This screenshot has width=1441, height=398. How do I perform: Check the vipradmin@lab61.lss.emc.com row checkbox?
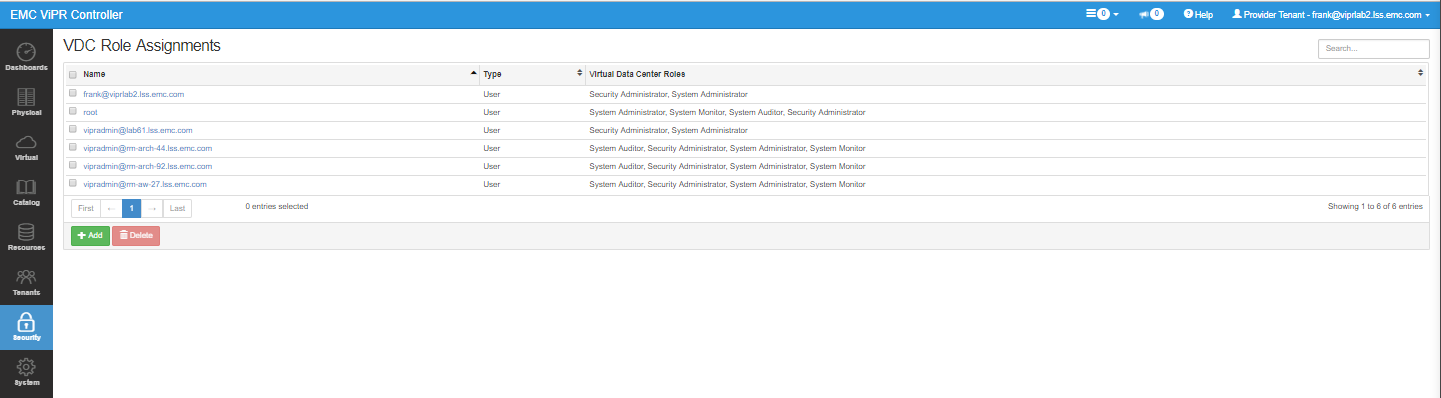coord(72,129)
